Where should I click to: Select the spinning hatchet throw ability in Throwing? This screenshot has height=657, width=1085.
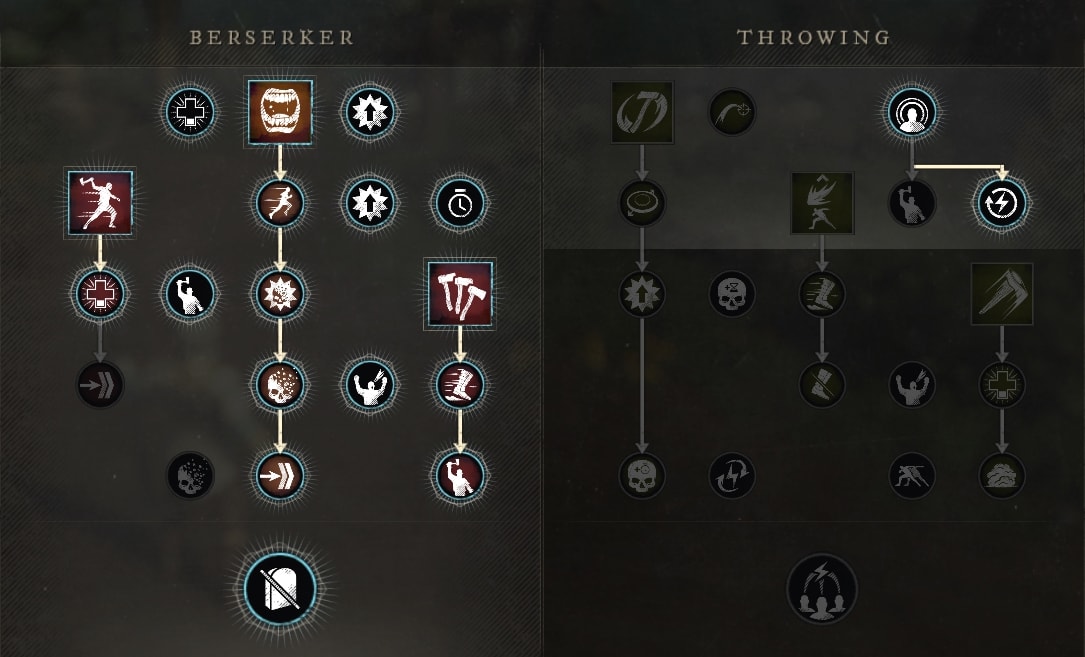[642, 112]
